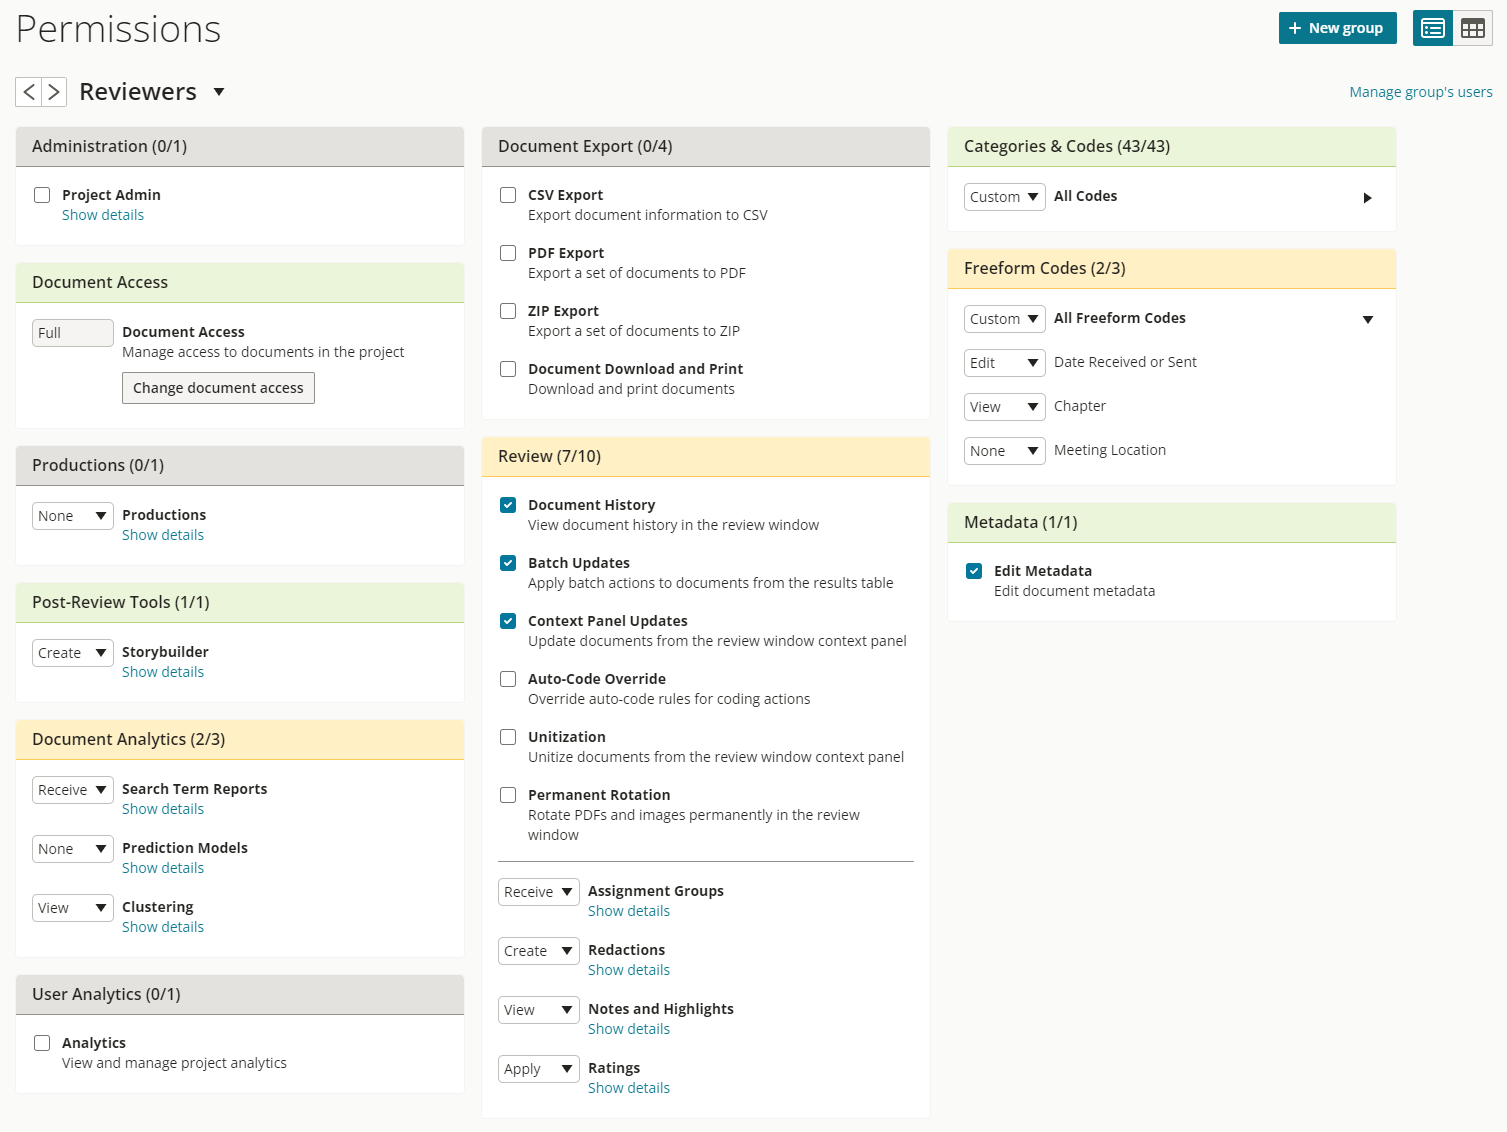Image resolution: width=1507 pixels, height=1132 pixels.
Task: Enable the Auto-Code Override checkbox
Action: point(507,679)
